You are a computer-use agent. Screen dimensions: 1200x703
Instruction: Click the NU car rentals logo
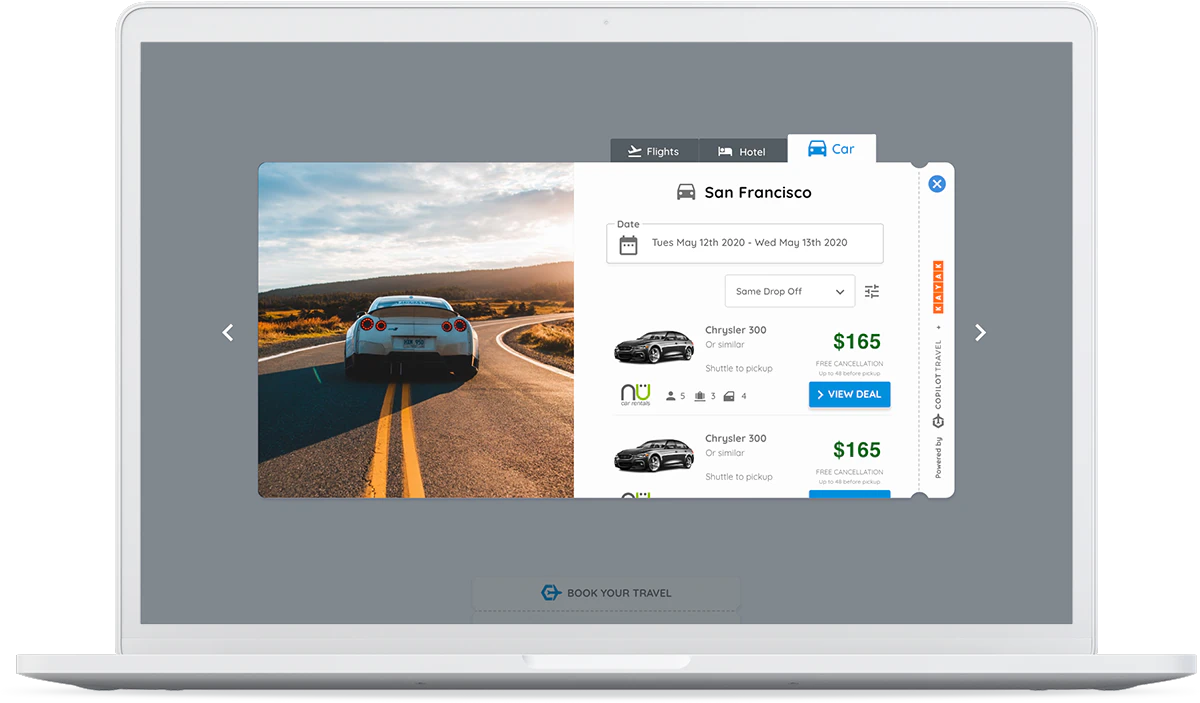635,394
